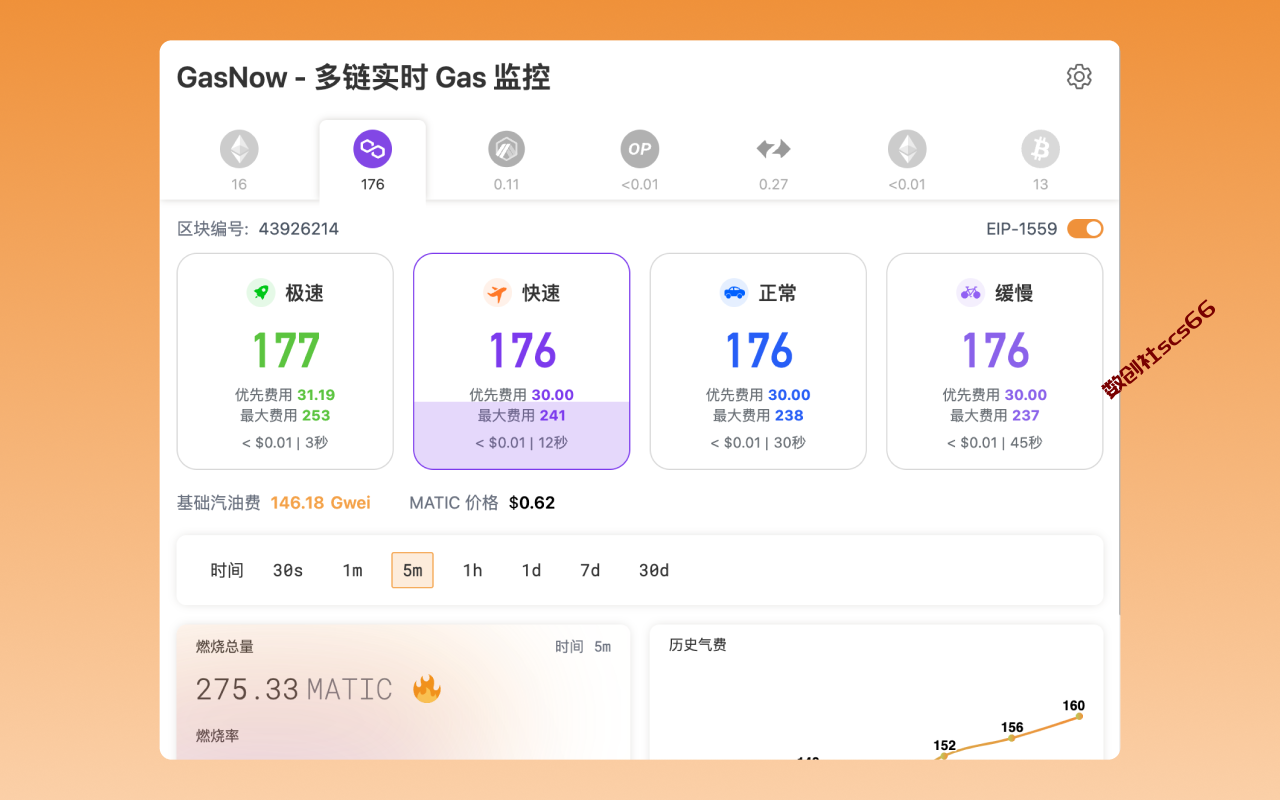Screen dimensions: 1280x800
Task: Choose the 5m time range
Action: coord(412,570)
